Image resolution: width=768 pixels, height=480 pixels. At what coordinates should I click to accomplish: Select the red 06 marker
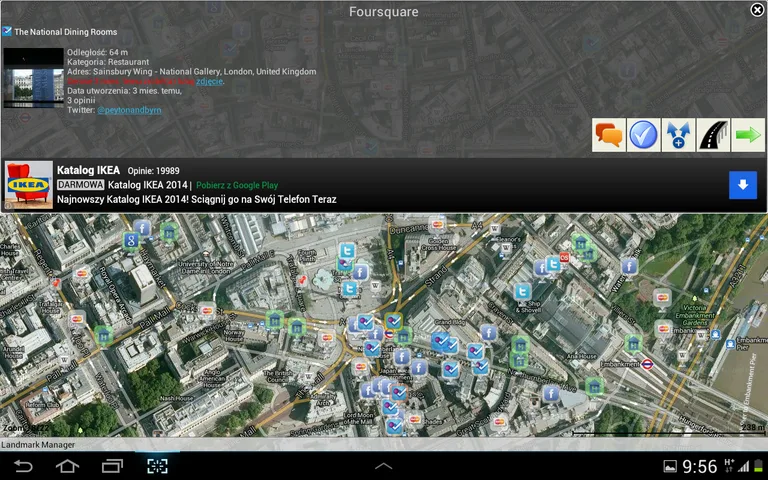coord(564,258)
